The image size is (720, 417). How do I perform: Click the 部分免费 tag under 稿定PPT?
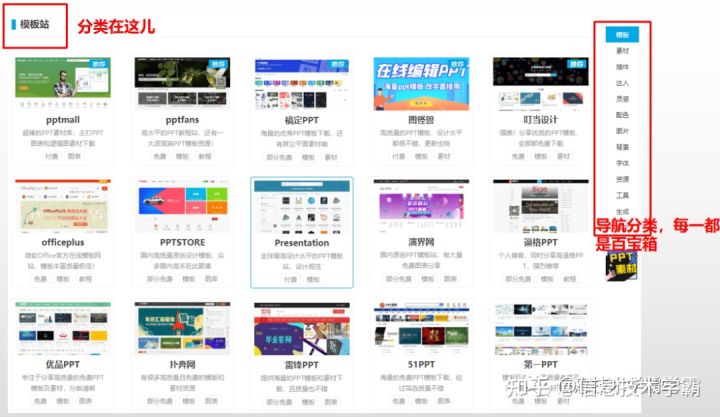(279, 157)
